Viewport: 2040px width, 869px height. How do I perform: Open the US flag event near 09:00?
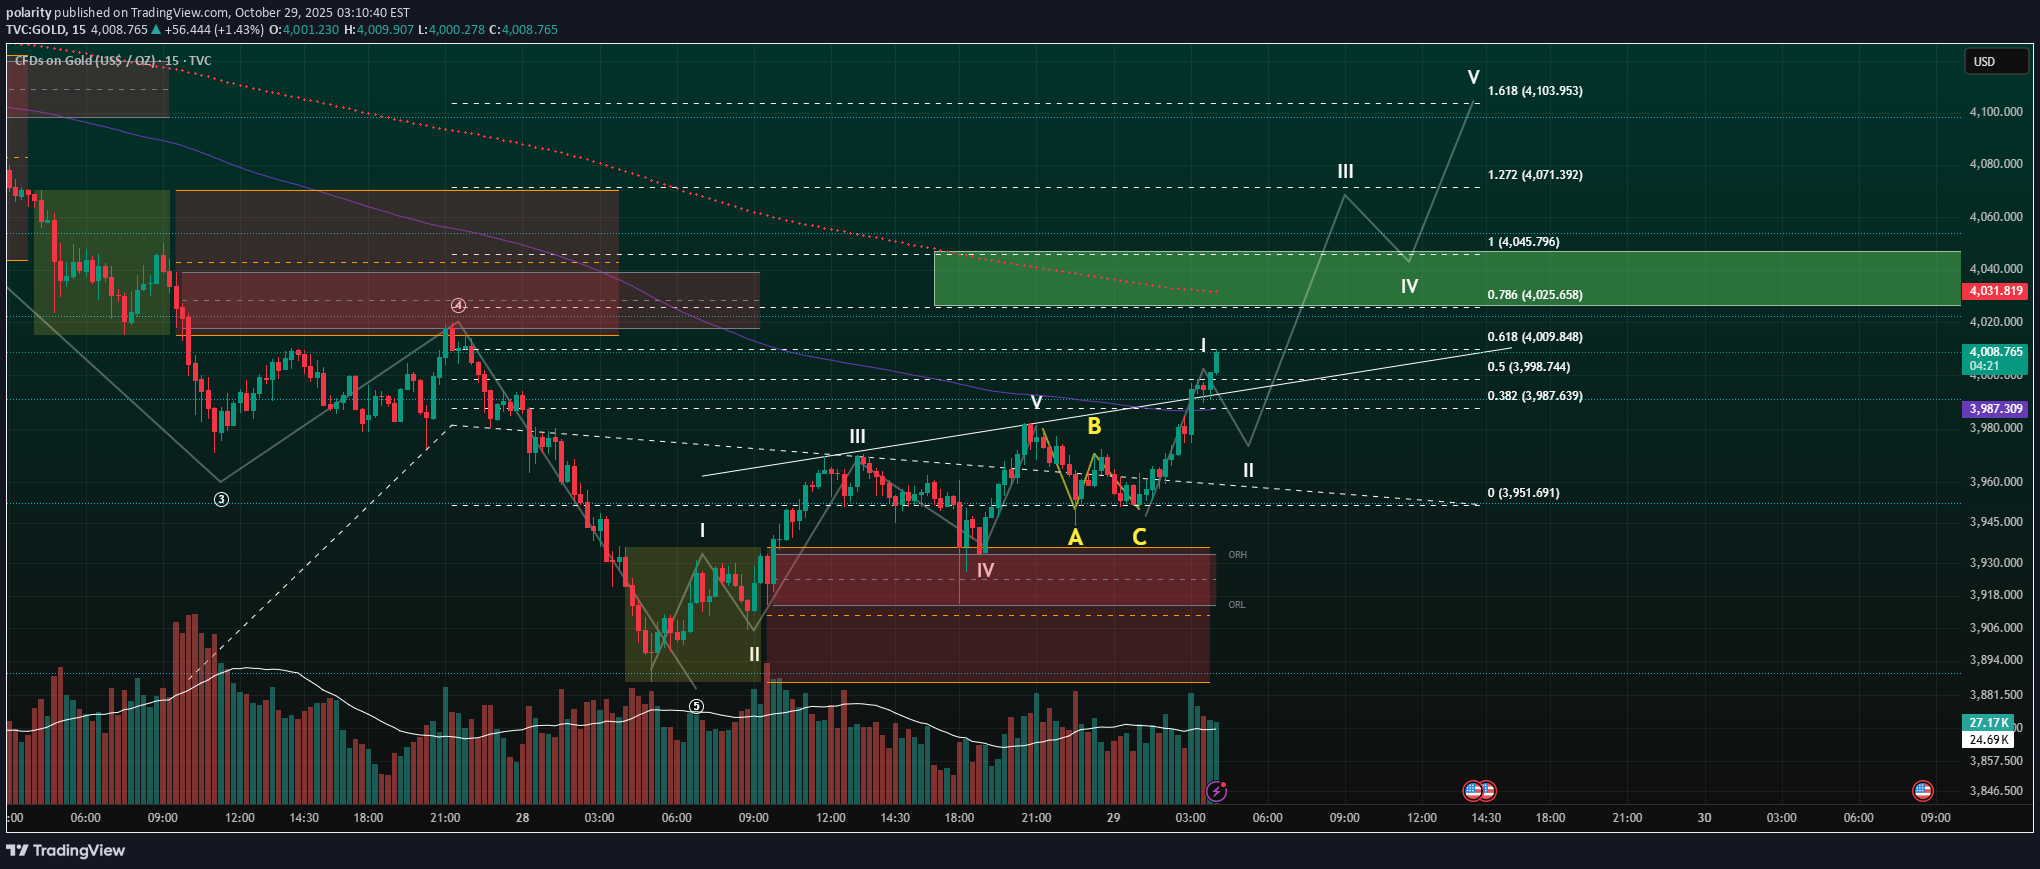click(1922, 791)
